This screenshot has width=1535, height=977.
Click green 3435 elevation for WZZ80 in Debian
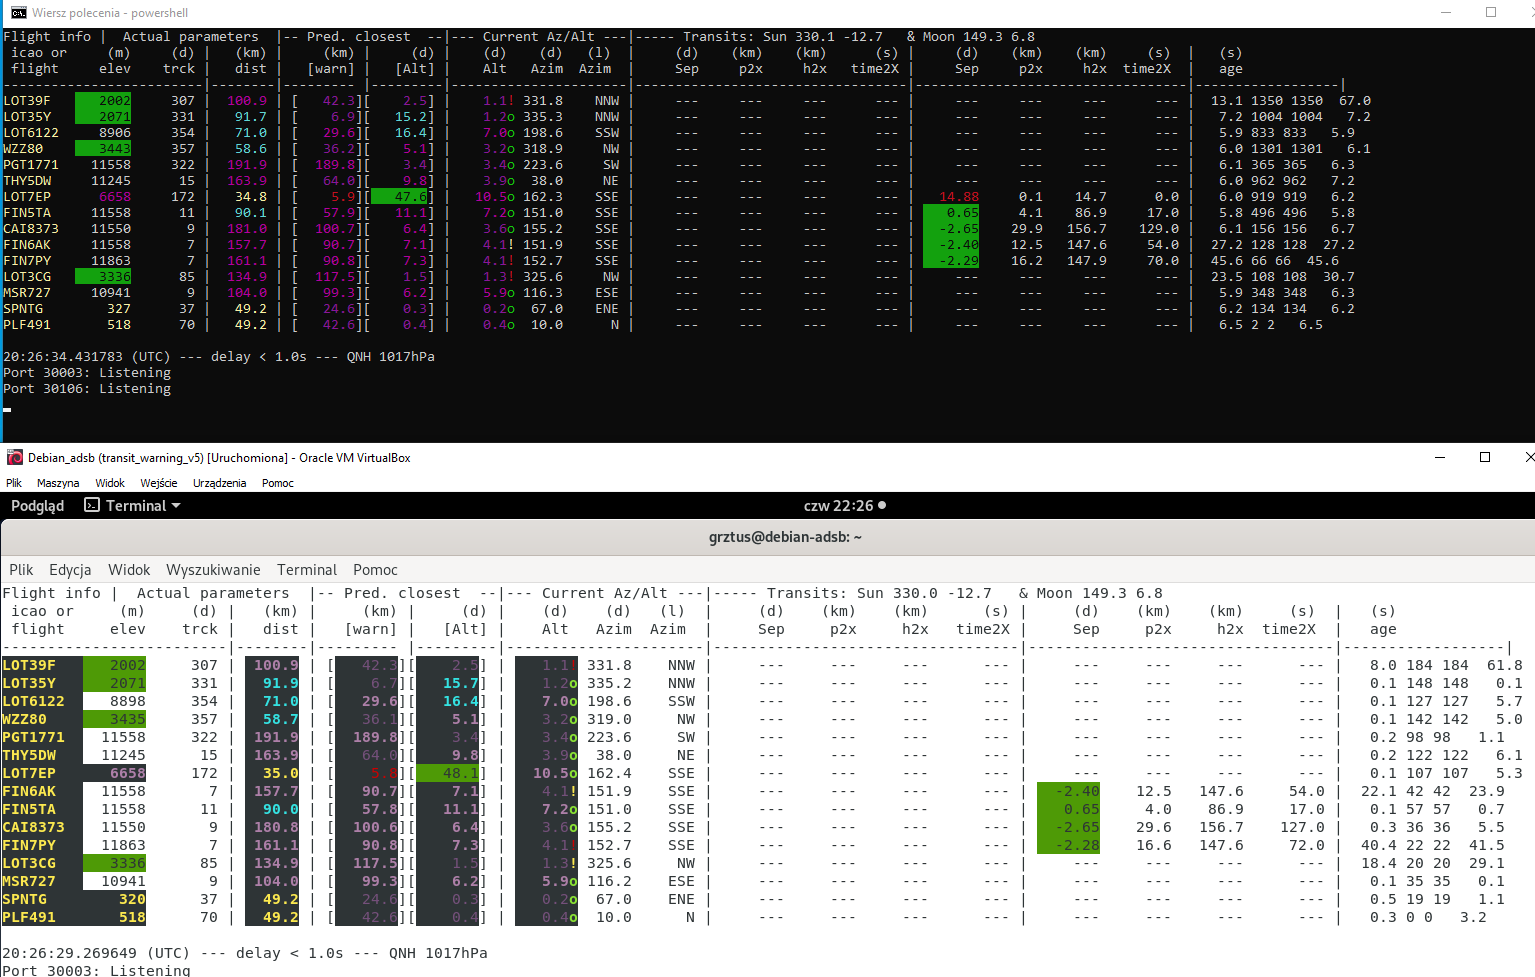tap(115, 719)
